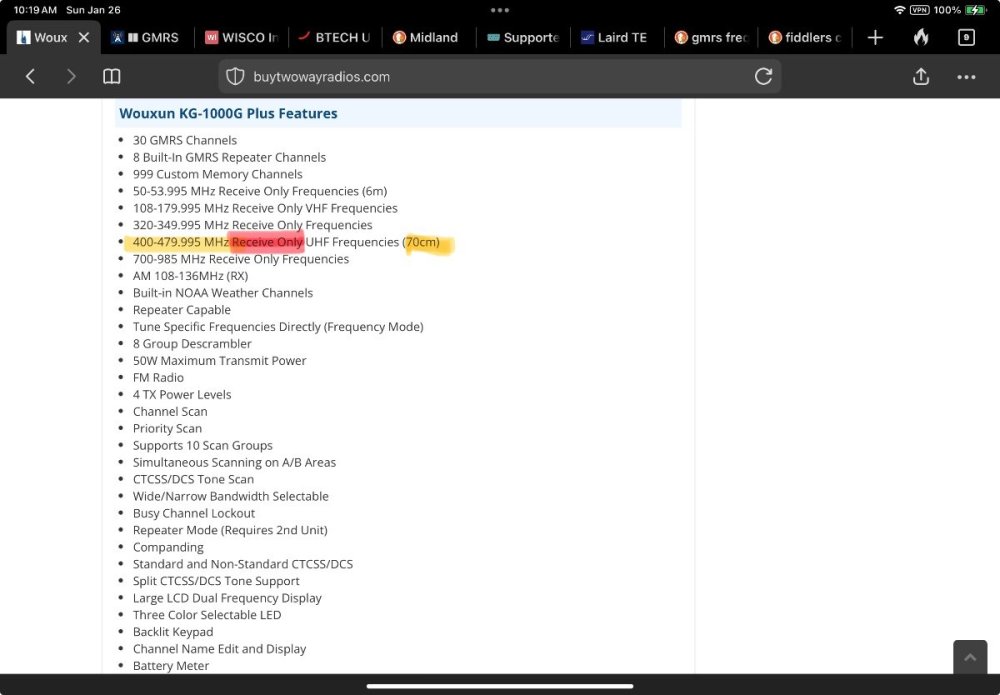Tap the multitasking three dots at top
Viewport: 1000px width, 695px height.
coord(500,10)
